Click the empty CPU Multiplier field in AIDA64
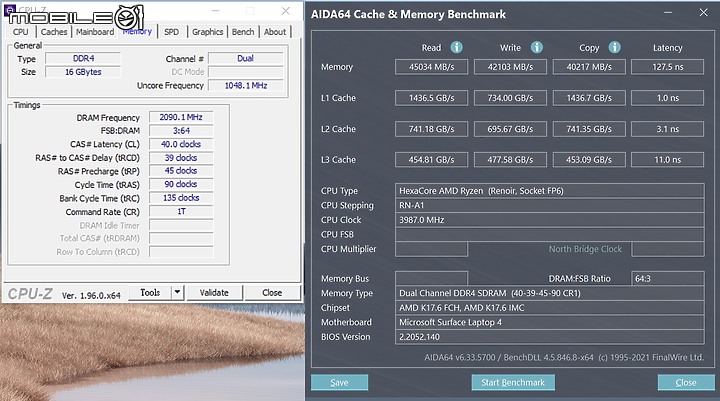This screenshot has width=720, height=401. point(431,249)
